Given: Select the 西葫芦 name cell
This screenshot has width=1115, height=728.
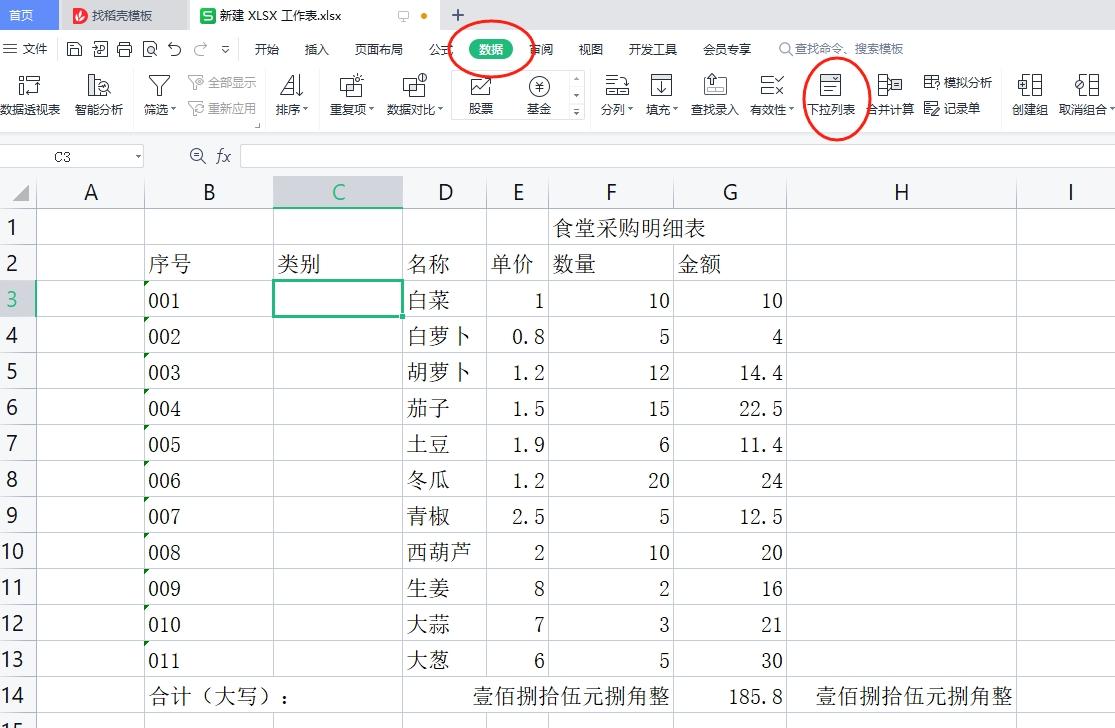Looking at the screenshot, I should 444,552.
